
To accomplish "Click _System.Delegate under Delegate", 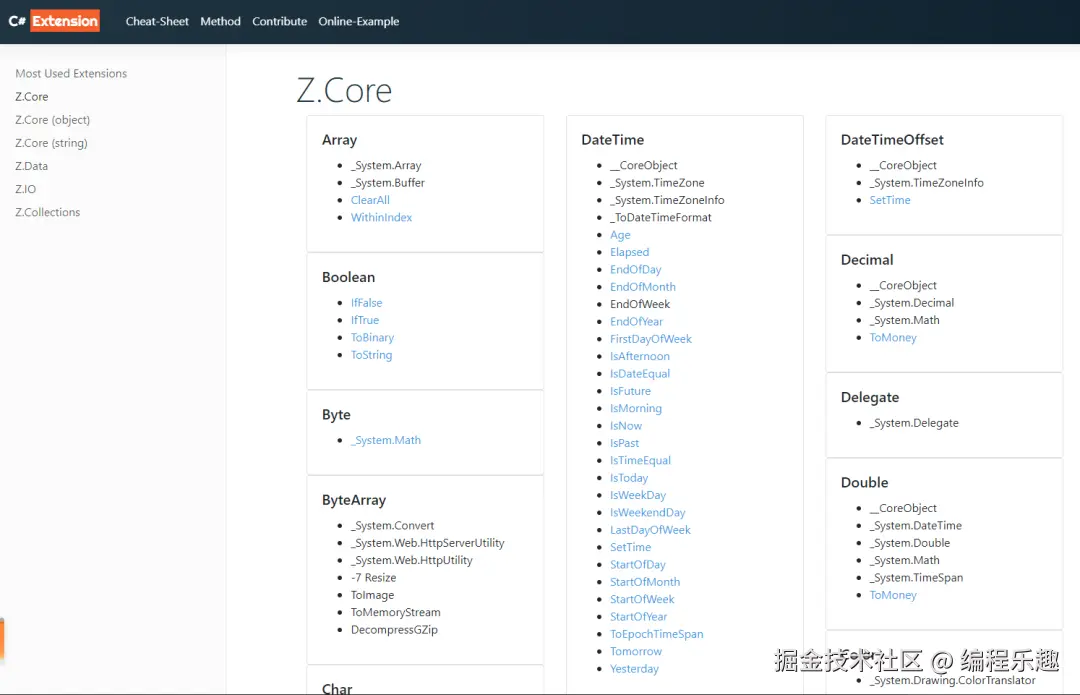I will pos(914,423).
